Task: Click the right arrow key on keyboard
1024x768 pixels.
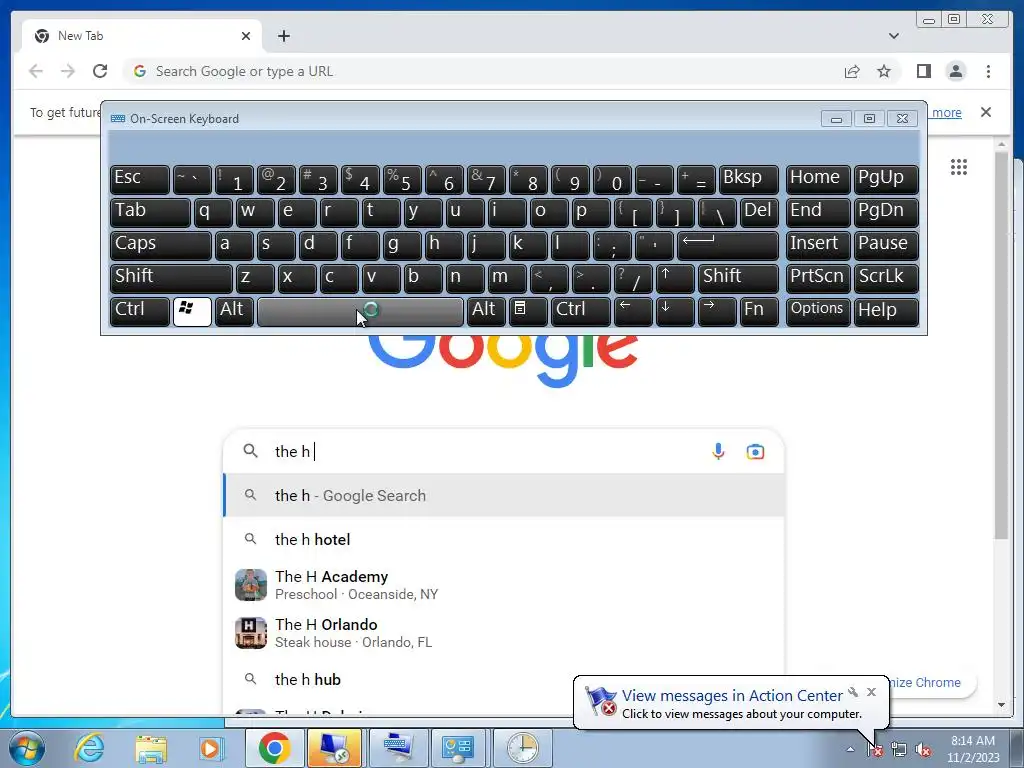Action: (717, 311)
